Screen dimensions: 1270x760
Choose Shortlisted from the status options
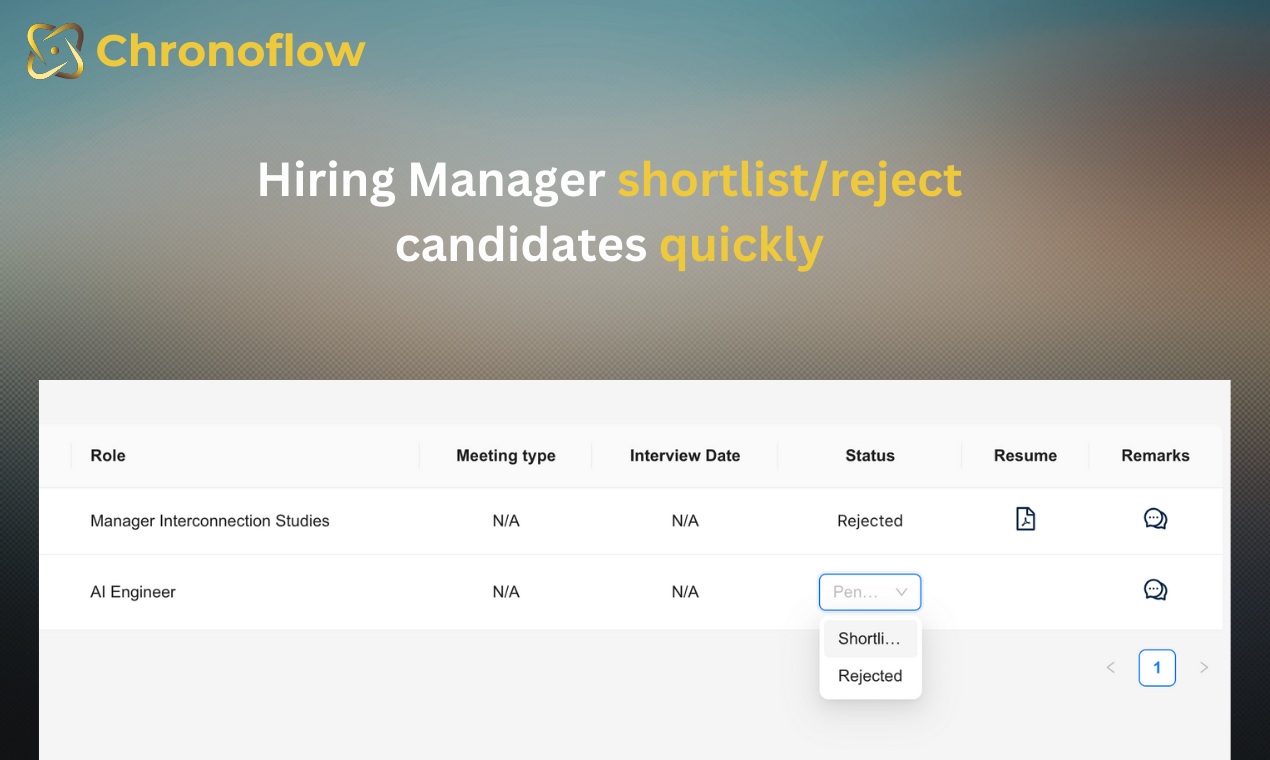[870, 638]
